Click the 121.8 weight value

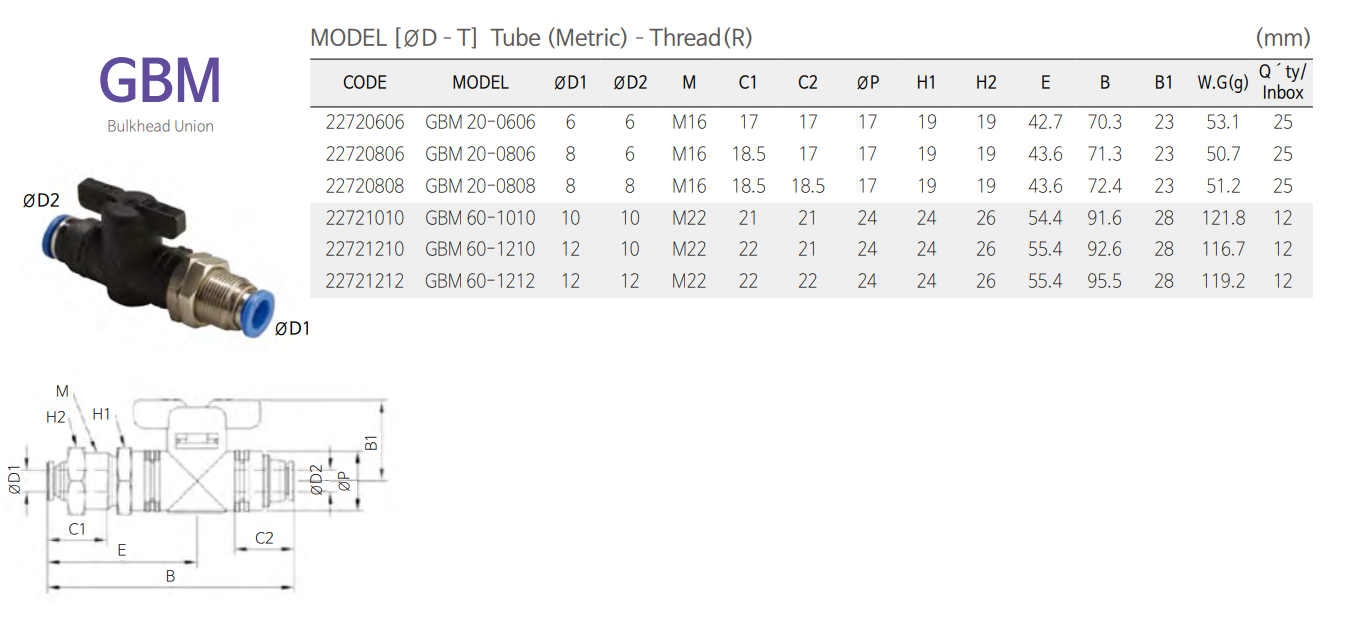(x=1222, y=218)
